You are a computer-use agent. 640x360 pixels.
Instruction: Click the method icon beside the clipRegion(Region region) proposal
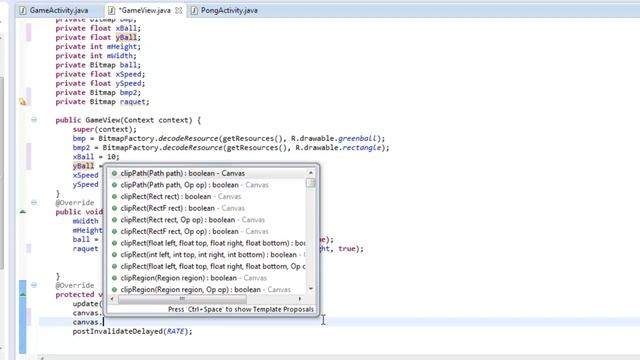(114, 278)
